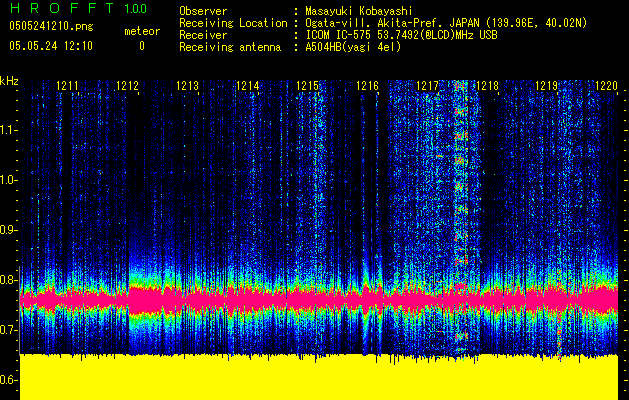
Task: Click the 1213 time marker
Action: coord(187,86)
